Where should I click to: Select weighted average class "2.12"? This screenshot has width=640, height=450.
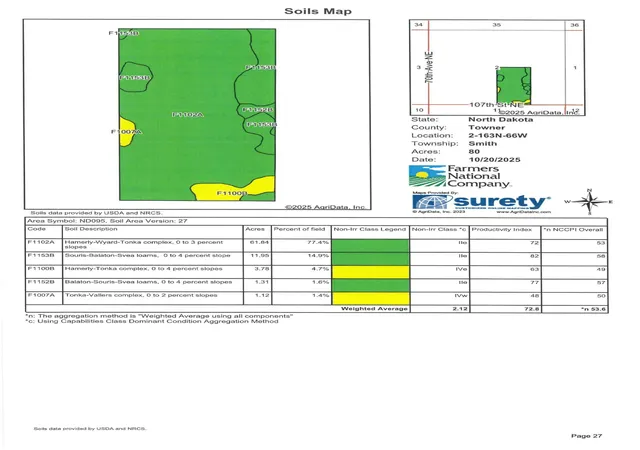(x=460, y=309)
